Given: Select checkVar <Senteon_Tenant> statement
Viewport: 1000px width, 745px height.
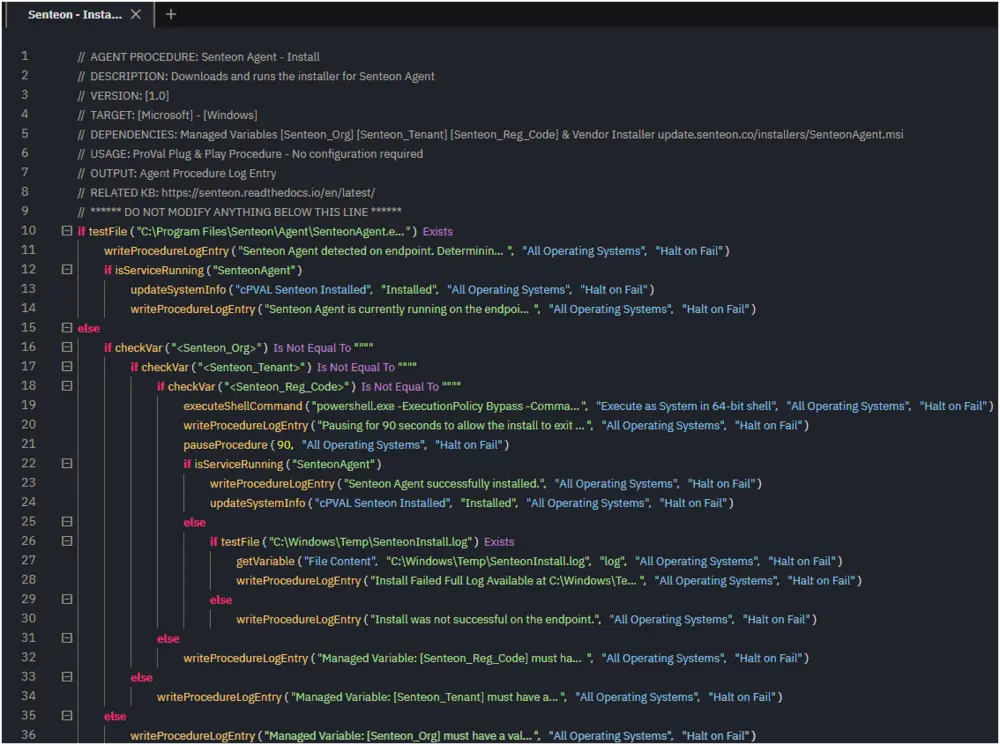Looking at the screenshot, I should point(274,367).
